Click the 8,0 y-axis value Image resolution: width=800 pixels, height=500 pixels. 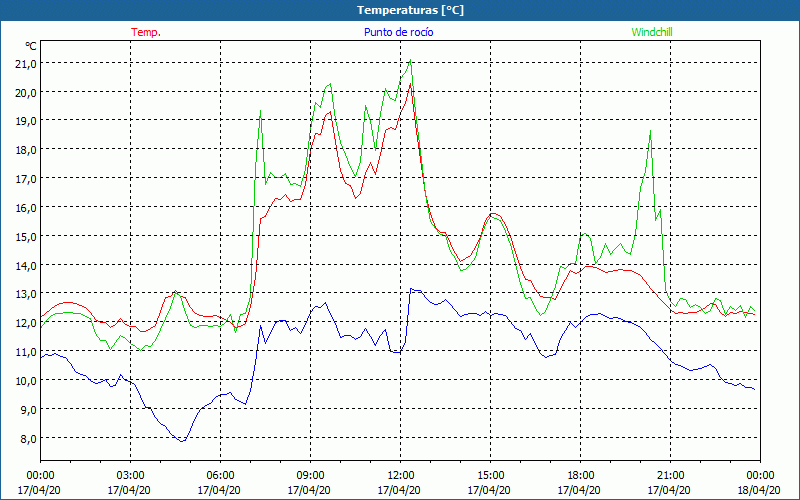coord(30,438)
